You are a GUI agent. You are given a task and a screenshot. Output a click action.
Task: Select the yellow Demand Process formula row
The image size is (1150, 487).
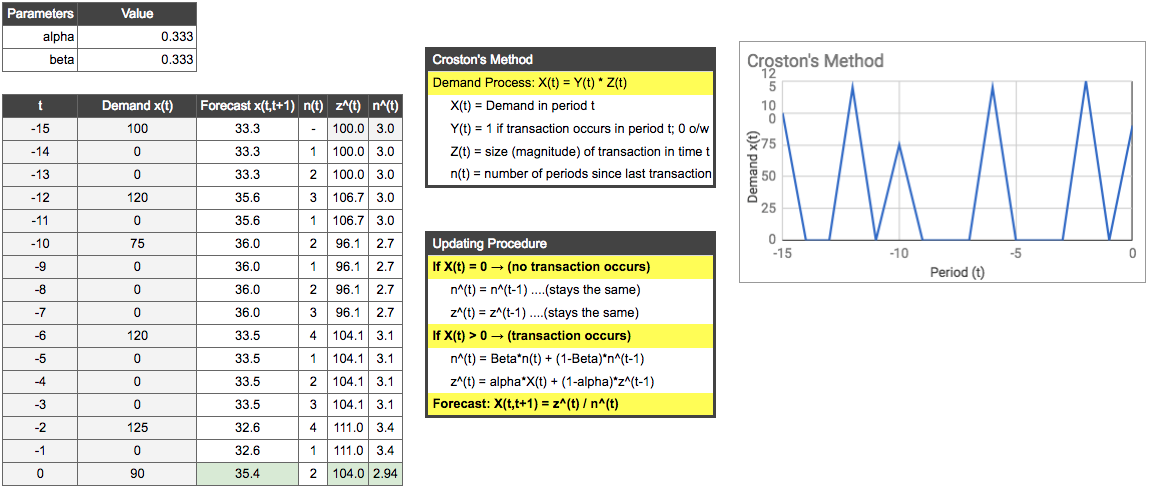tap(570, 83)
